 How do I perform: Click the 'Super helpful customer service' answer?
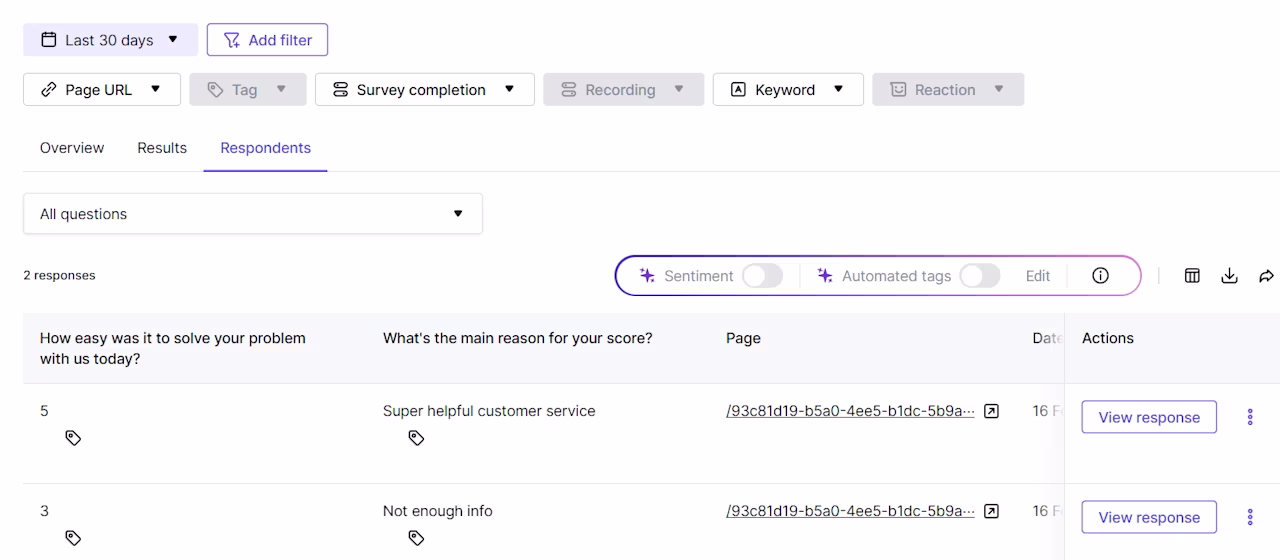[x=489, y=411]
